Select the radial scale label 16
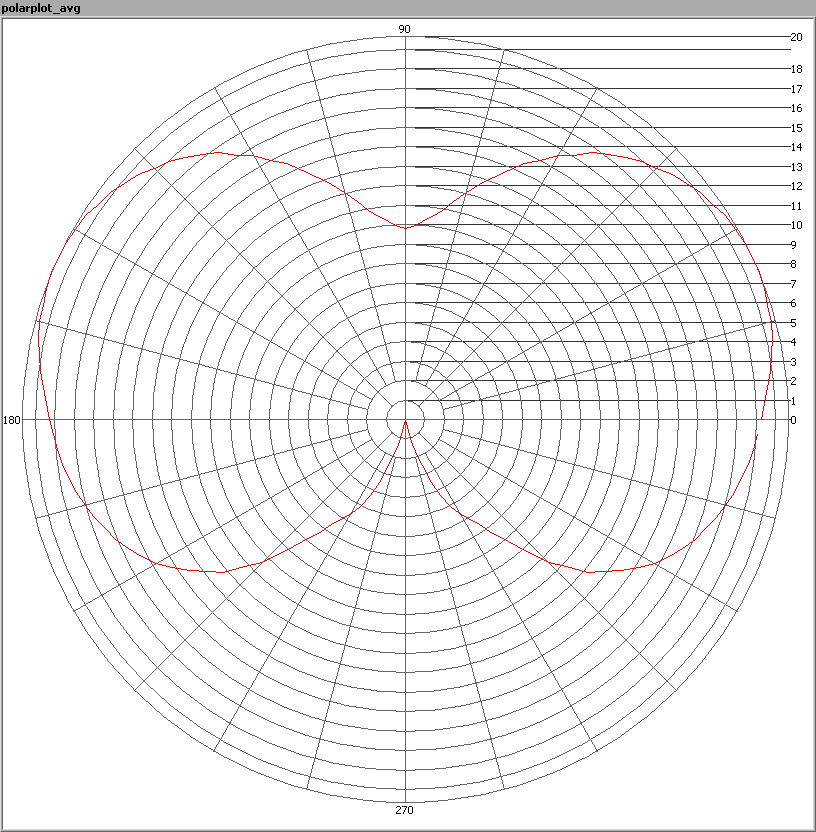This screenshot has height=832, width=816. pos(796,108)
